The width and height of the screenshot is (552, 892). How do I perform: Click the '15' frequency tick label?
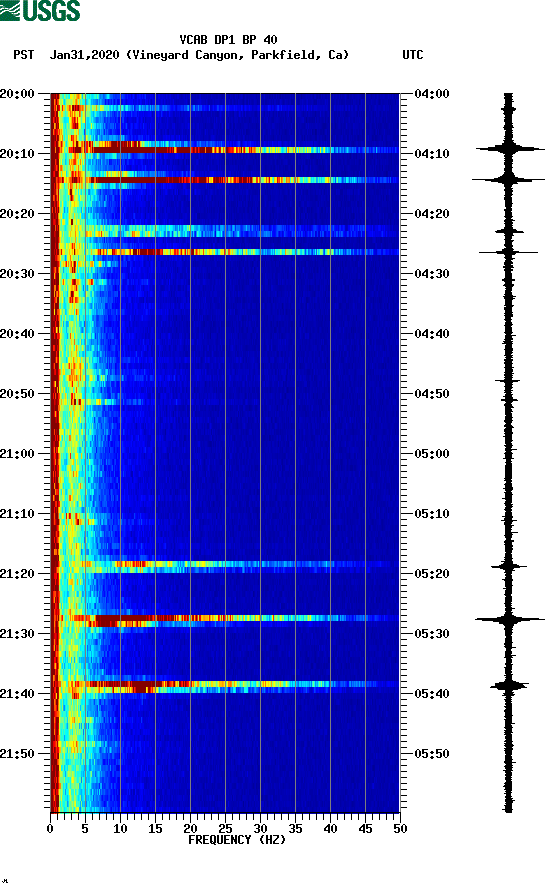point(155,829)
